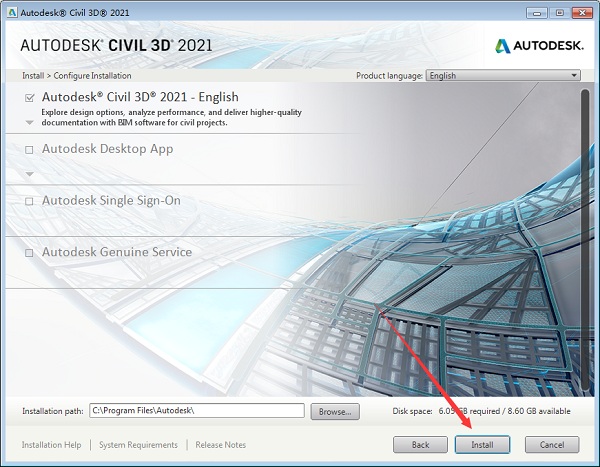This screenshot has height=467, width=600.
Task: Click the Autodesk logo in the header
Action: click(539, 46)
